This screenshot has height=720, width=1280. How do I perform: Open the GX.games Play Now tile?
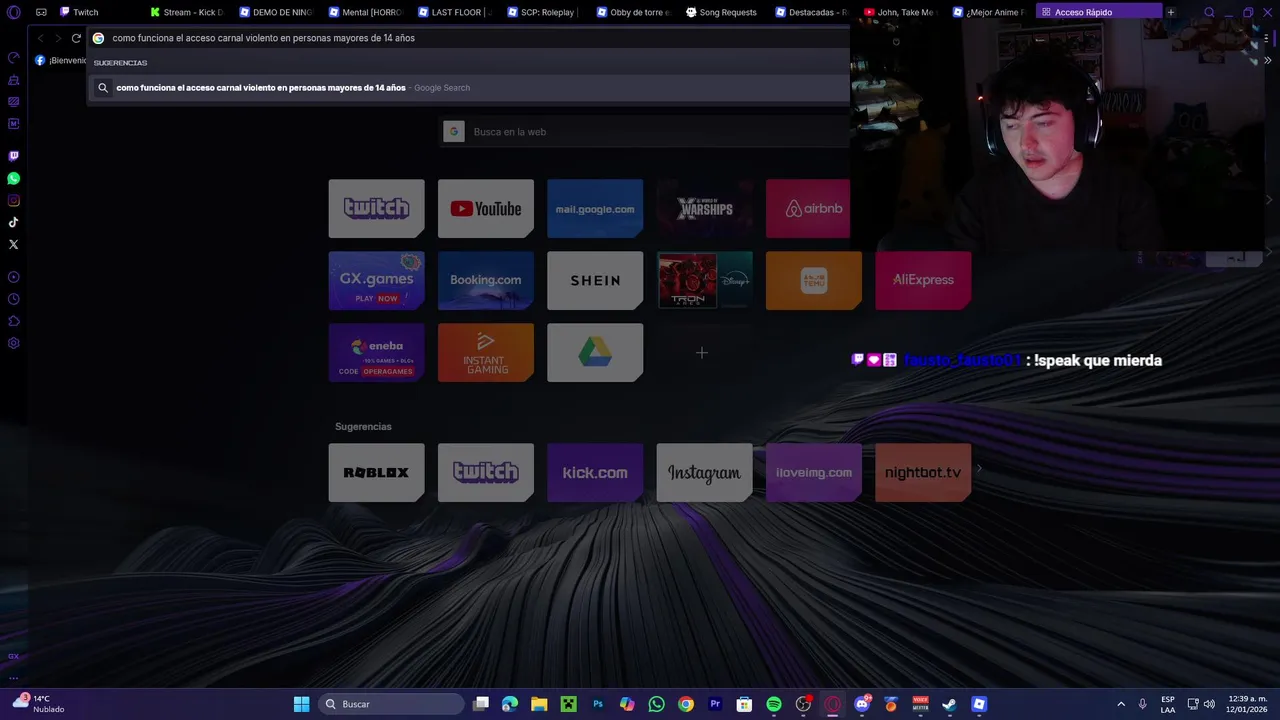(376, 280)
